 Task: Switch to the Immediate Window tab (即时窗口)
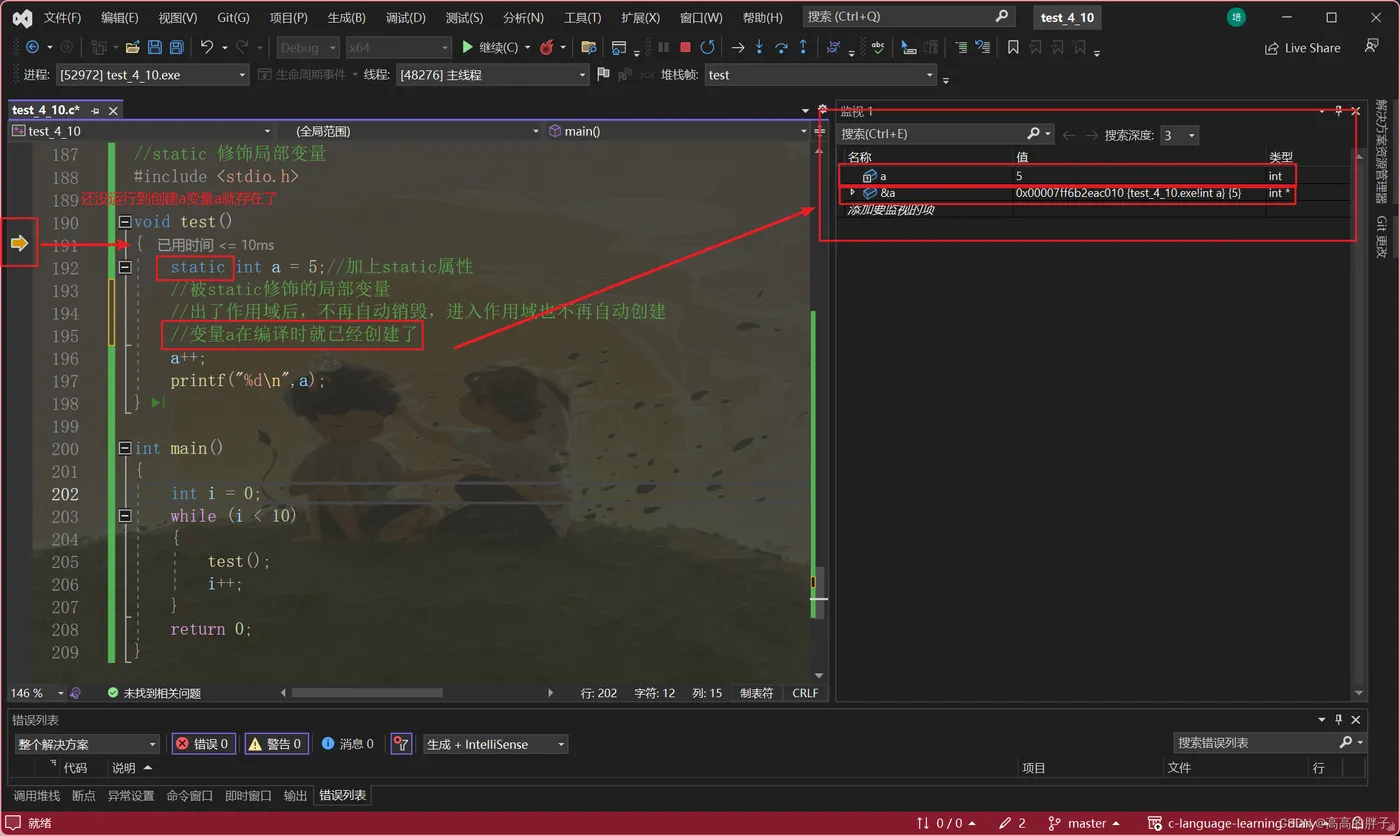pyautogui.click(x=248, y=796)
